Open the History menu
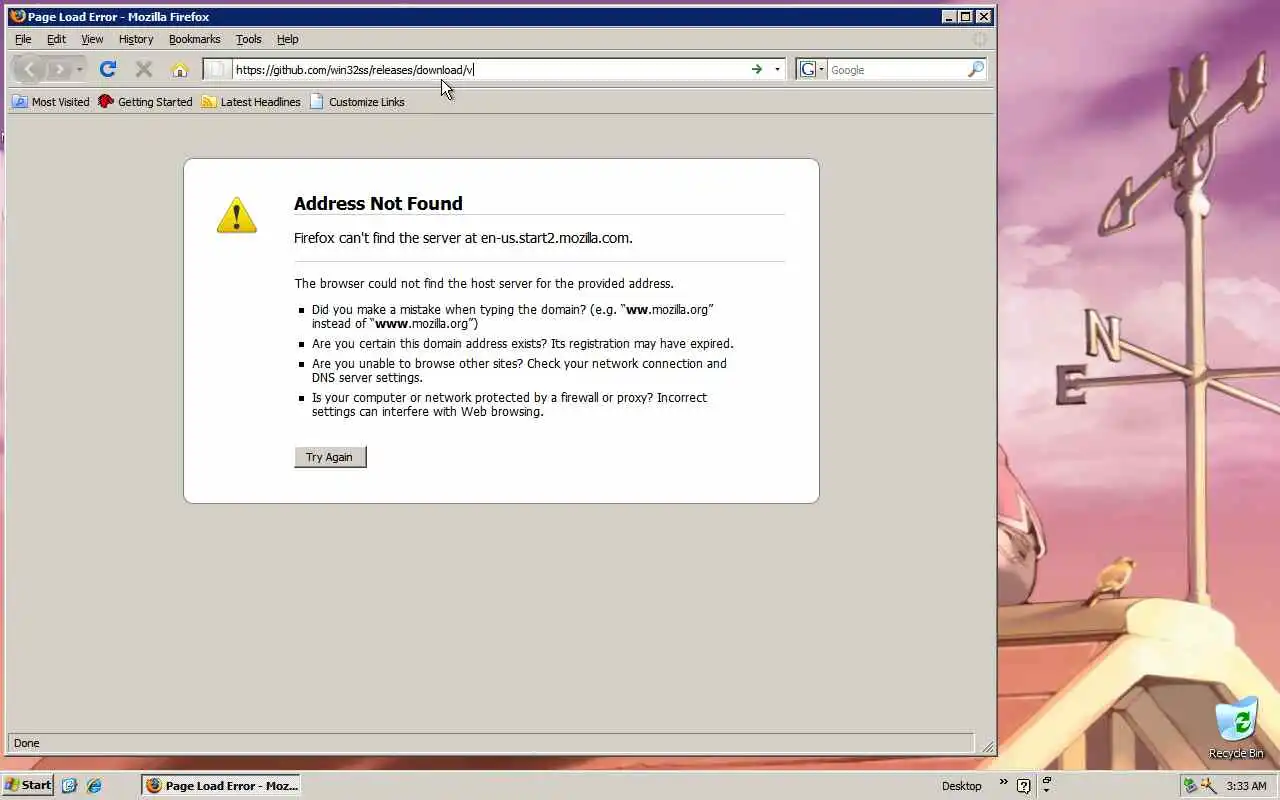Viewport: 1280px width, 800px height. point(136,39)
